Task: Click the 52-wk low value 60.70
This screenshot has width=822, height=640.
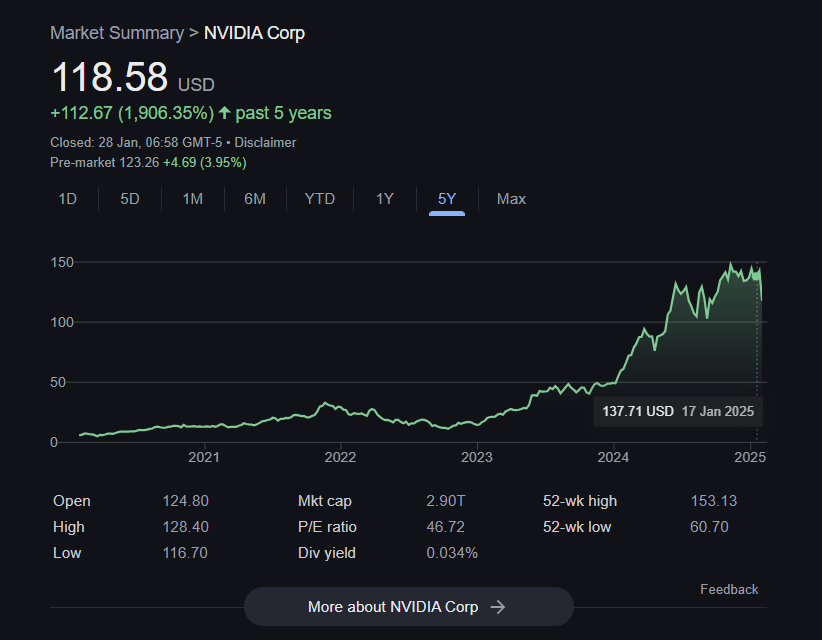Action: click(709, 527)
